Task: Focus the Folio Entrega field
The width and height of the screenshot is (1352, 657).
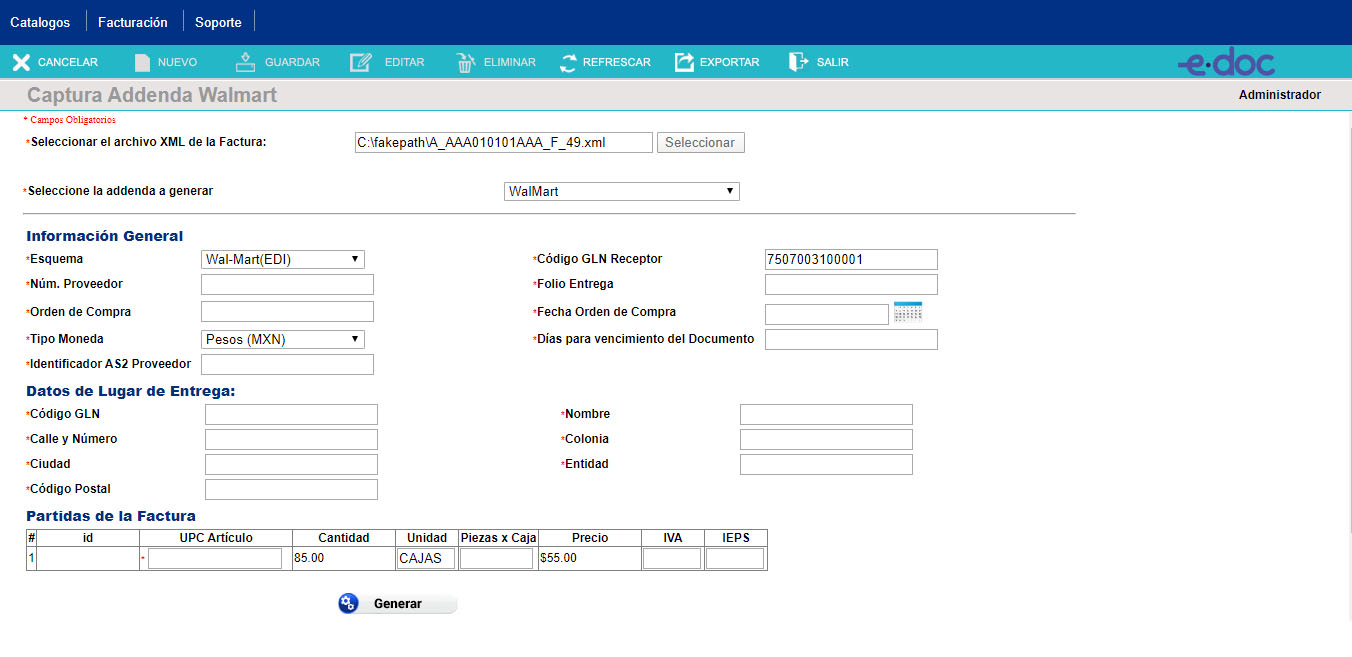Action: [851, 284]
